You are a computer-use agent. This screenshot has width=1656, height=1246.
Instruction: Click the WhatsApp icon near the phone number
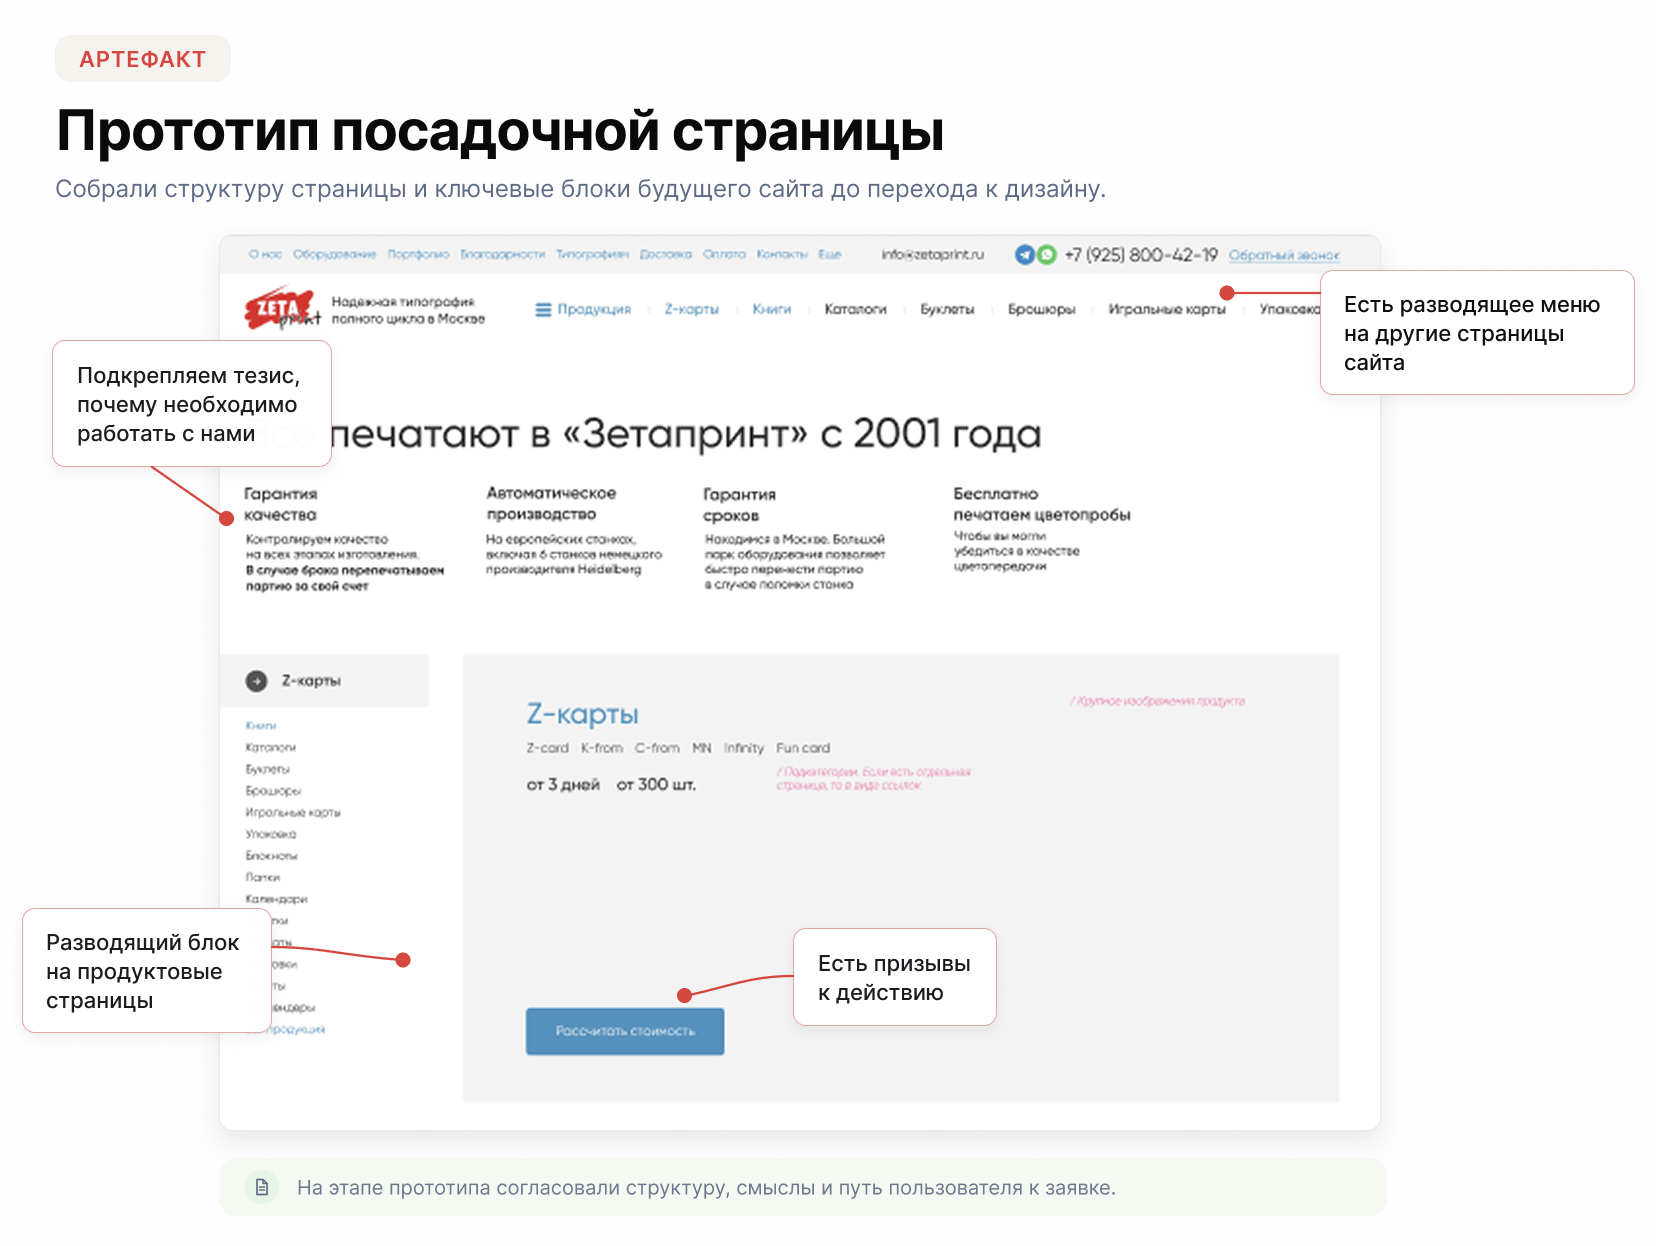pos(1046,255)
